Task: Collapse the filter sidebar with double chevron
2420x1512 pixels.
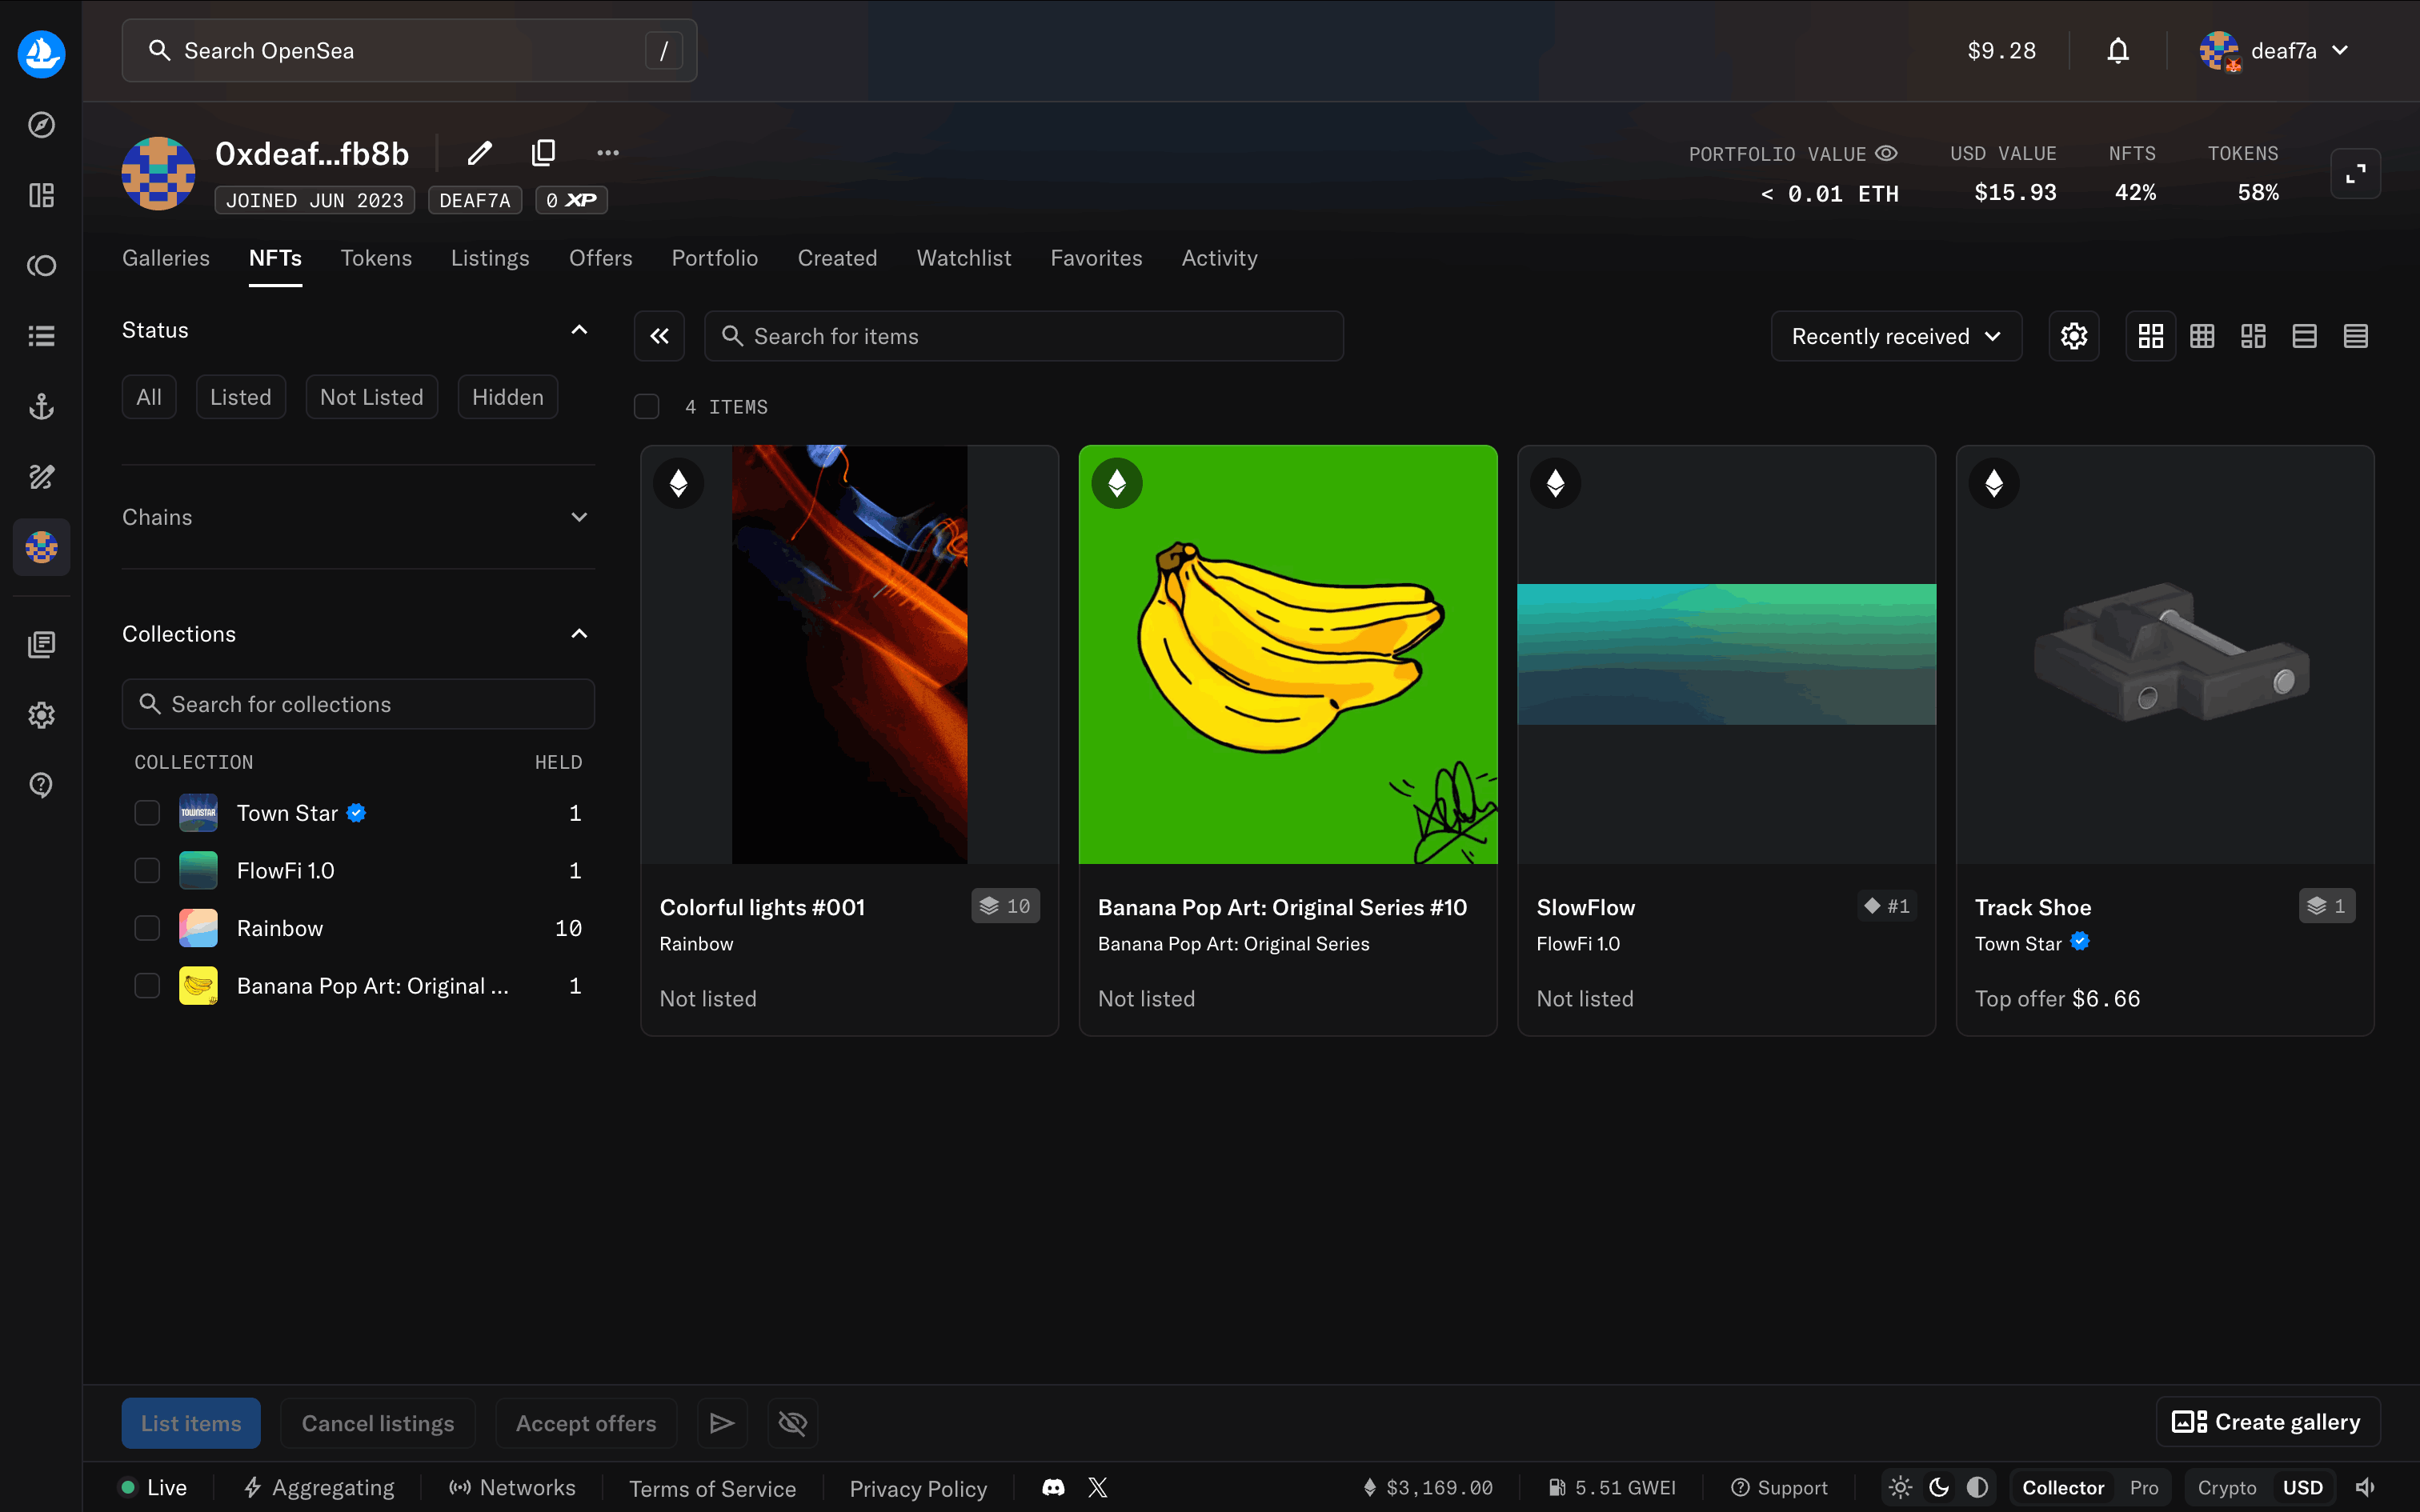Action: click(659, 336)
